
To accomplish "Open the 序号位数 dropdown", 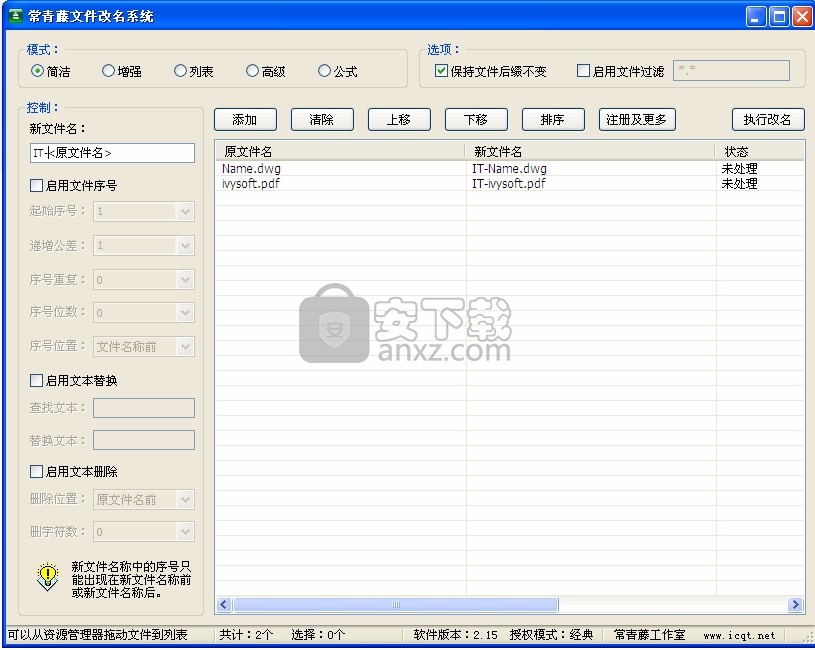I will coord(186,313).
